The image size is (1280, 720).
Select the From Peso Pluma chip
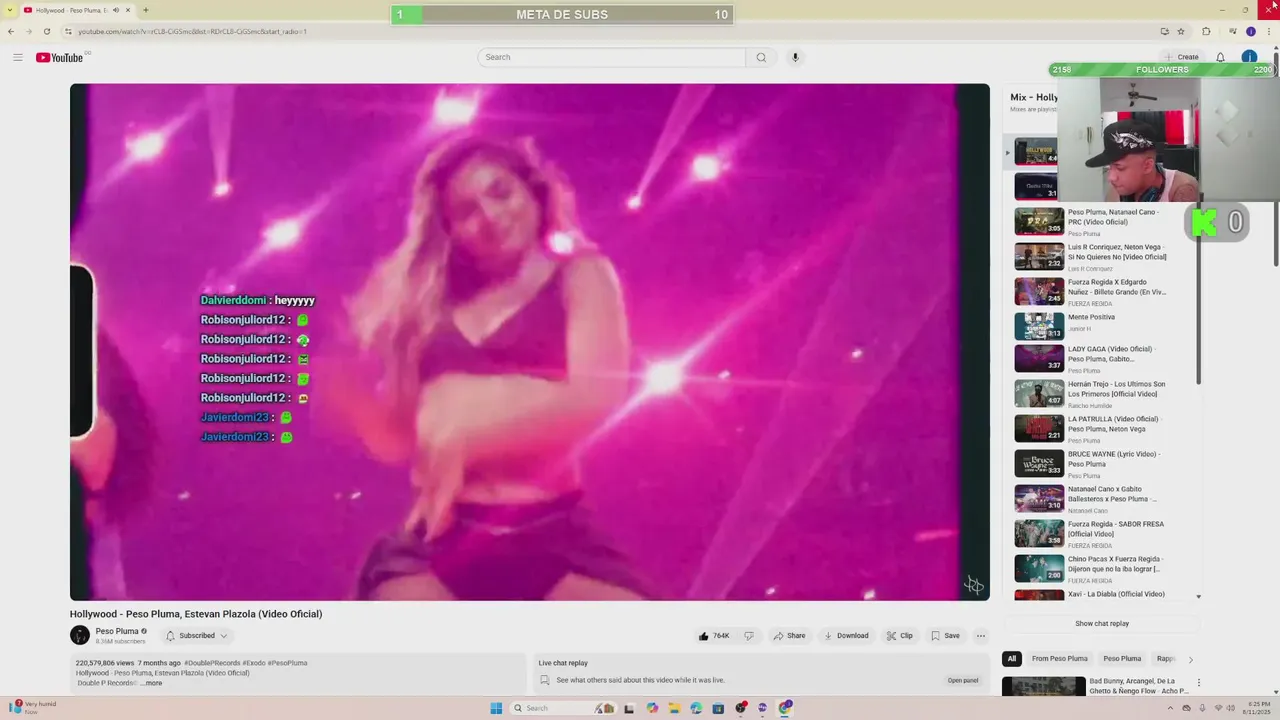point(1059,659)
